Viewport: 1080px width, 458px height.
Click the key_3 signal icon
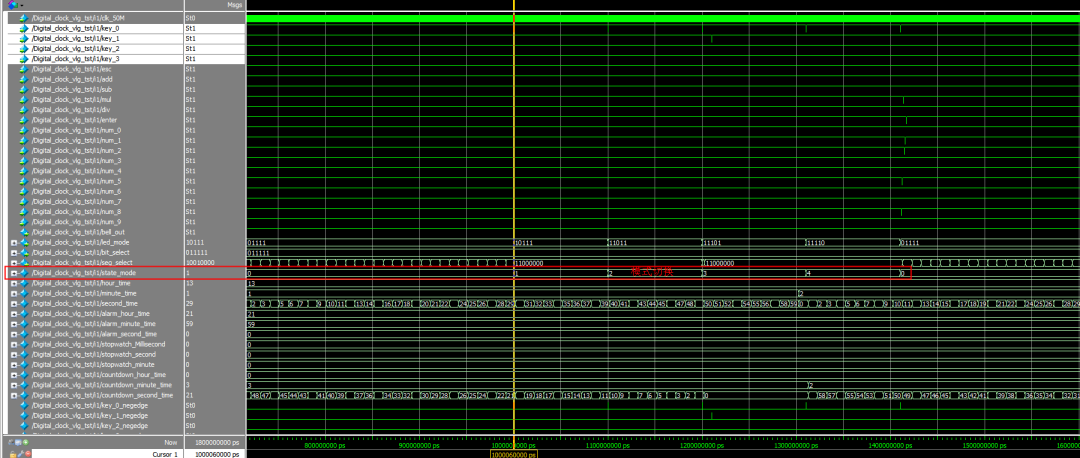24,59
